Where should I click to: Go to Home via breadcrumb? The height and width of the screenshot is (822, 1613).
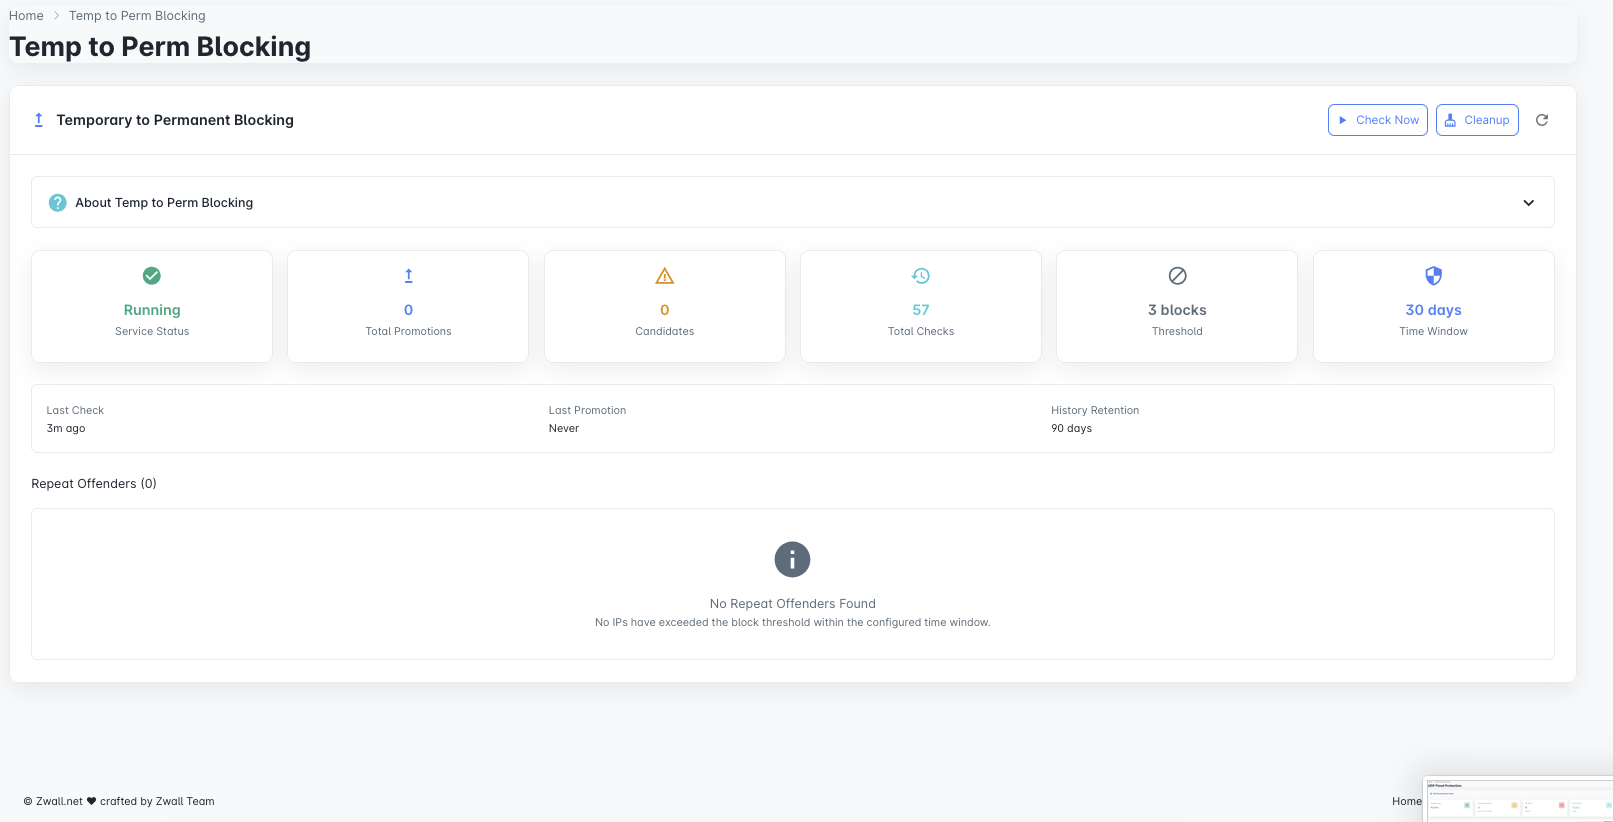26,16
